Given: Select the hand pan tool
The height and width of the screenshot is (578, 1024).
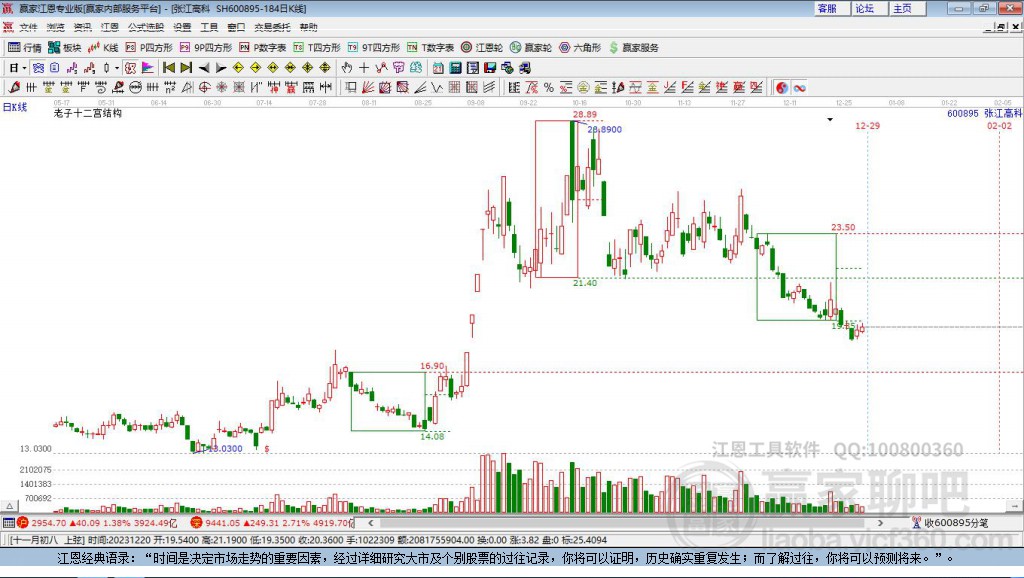Looking at the screenshot, I should [x=347, y=68].
